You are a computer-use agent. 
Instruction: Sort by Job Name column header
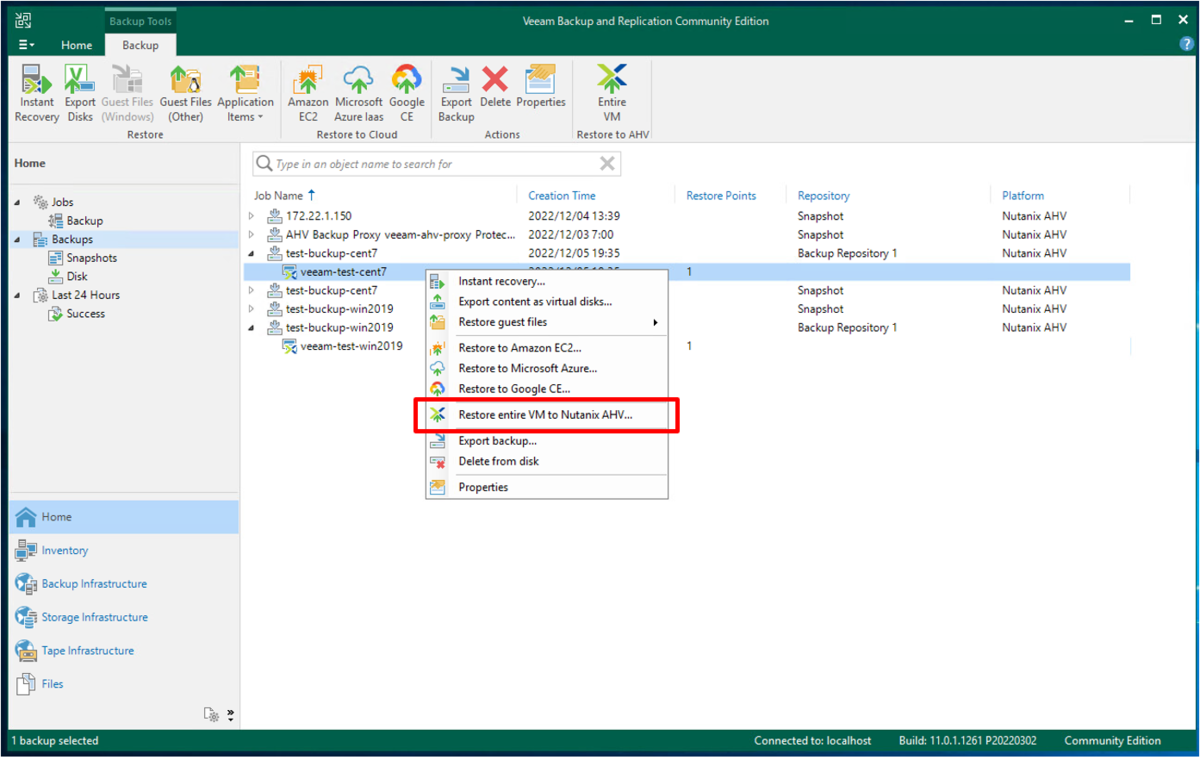coord(278,196)
